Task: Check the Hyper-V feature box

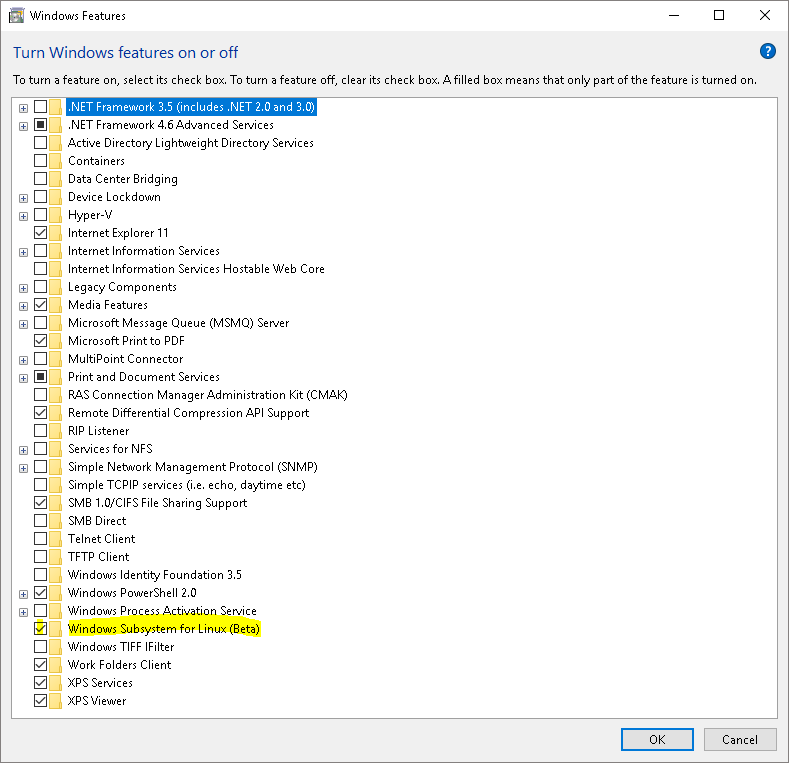Action: tap(40, 215)
